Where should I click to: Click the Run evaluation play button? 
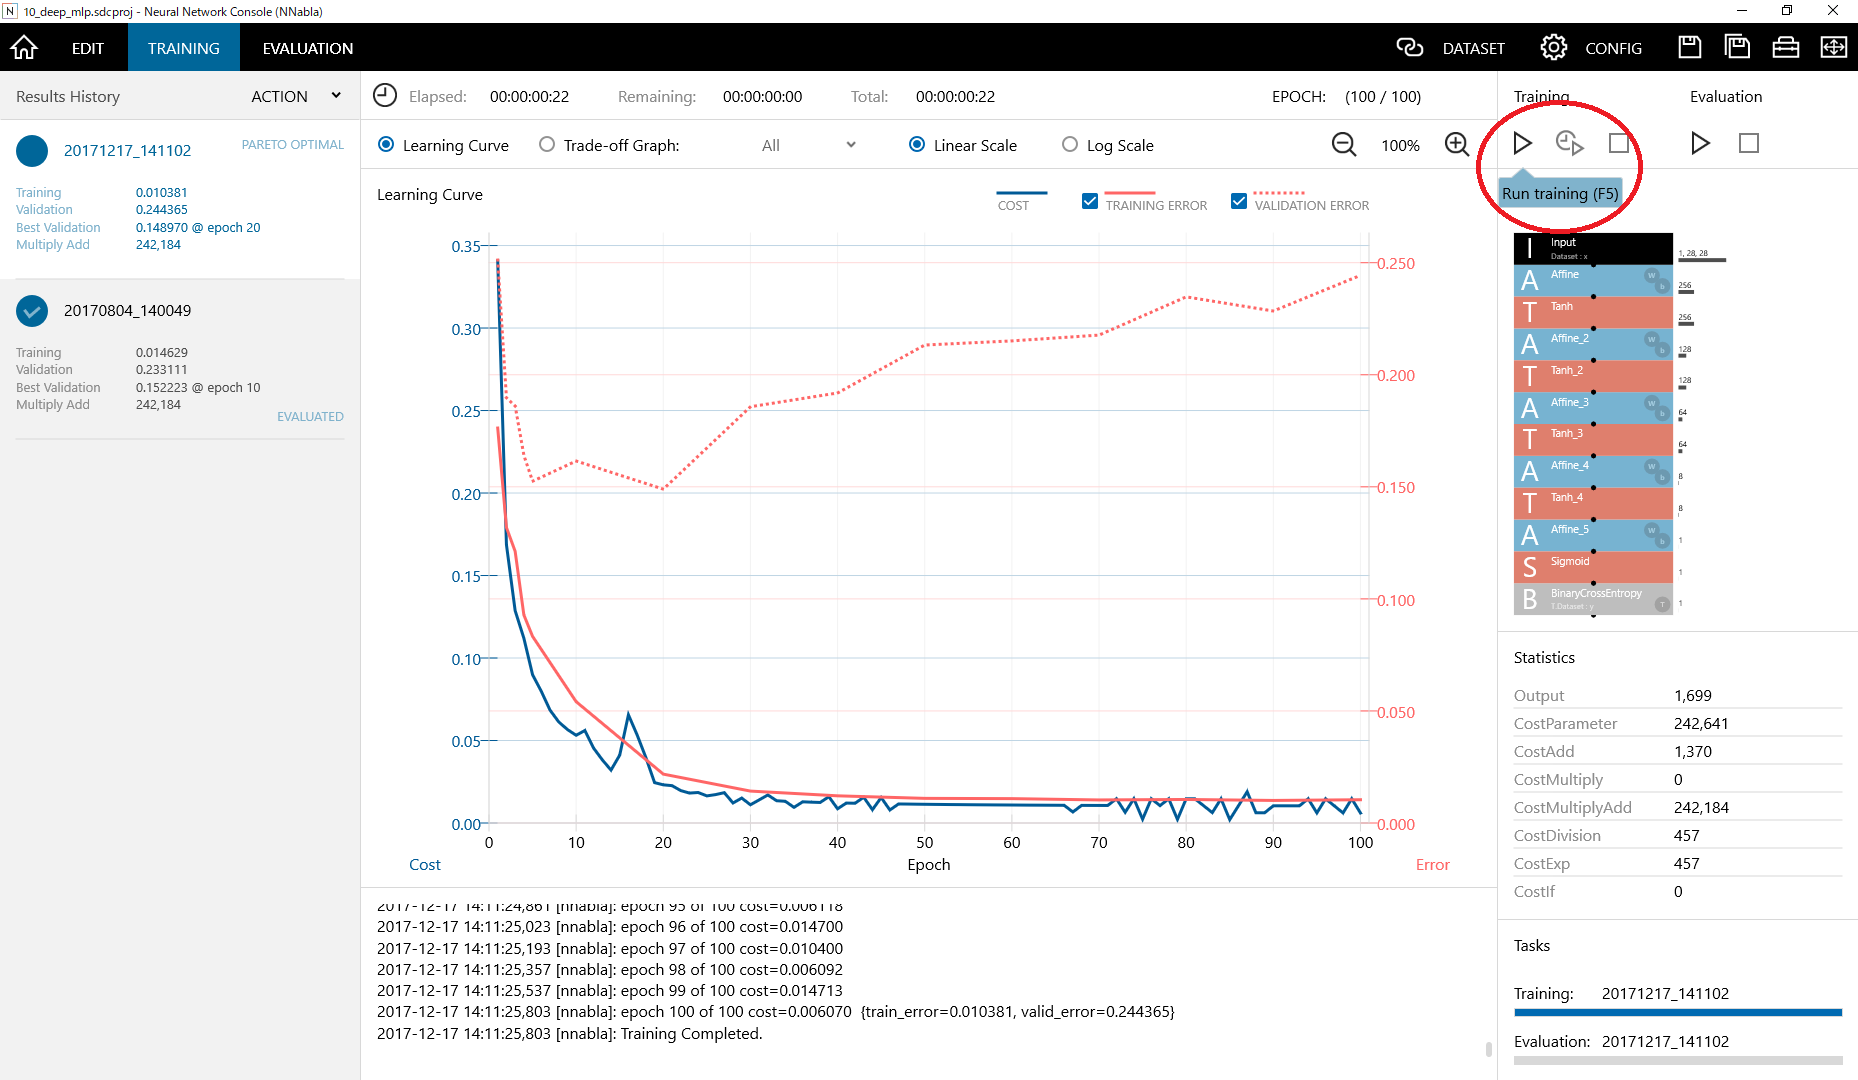1699,143
